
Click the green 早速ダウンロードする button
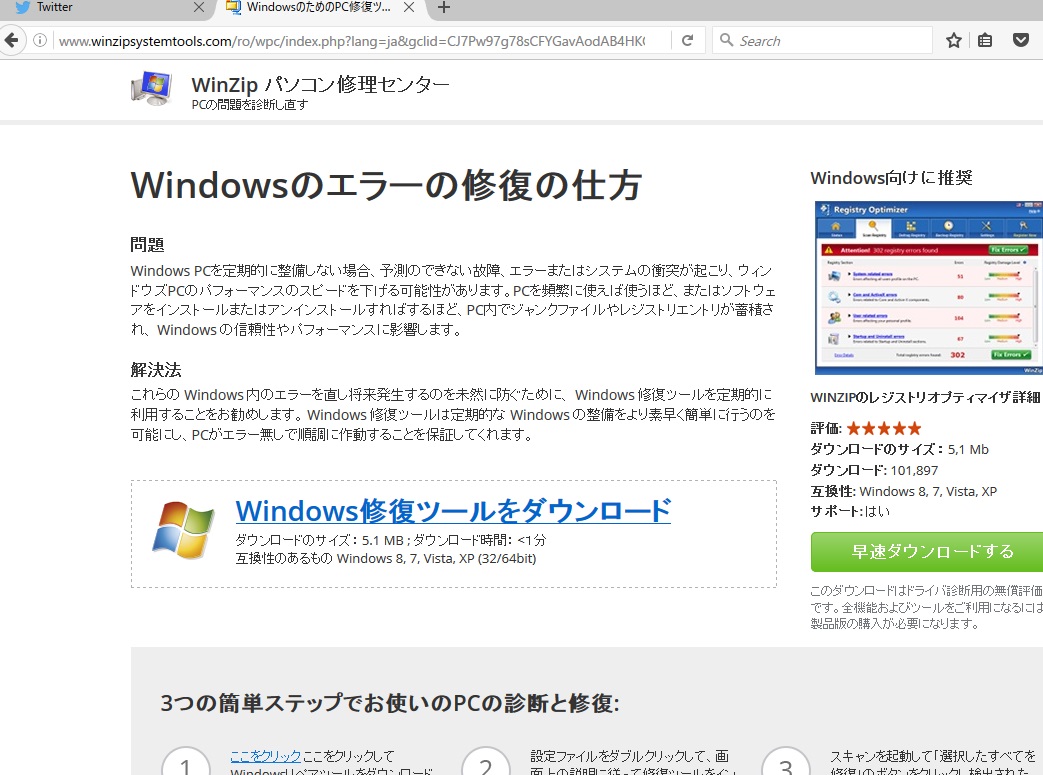tap(927, 551)
